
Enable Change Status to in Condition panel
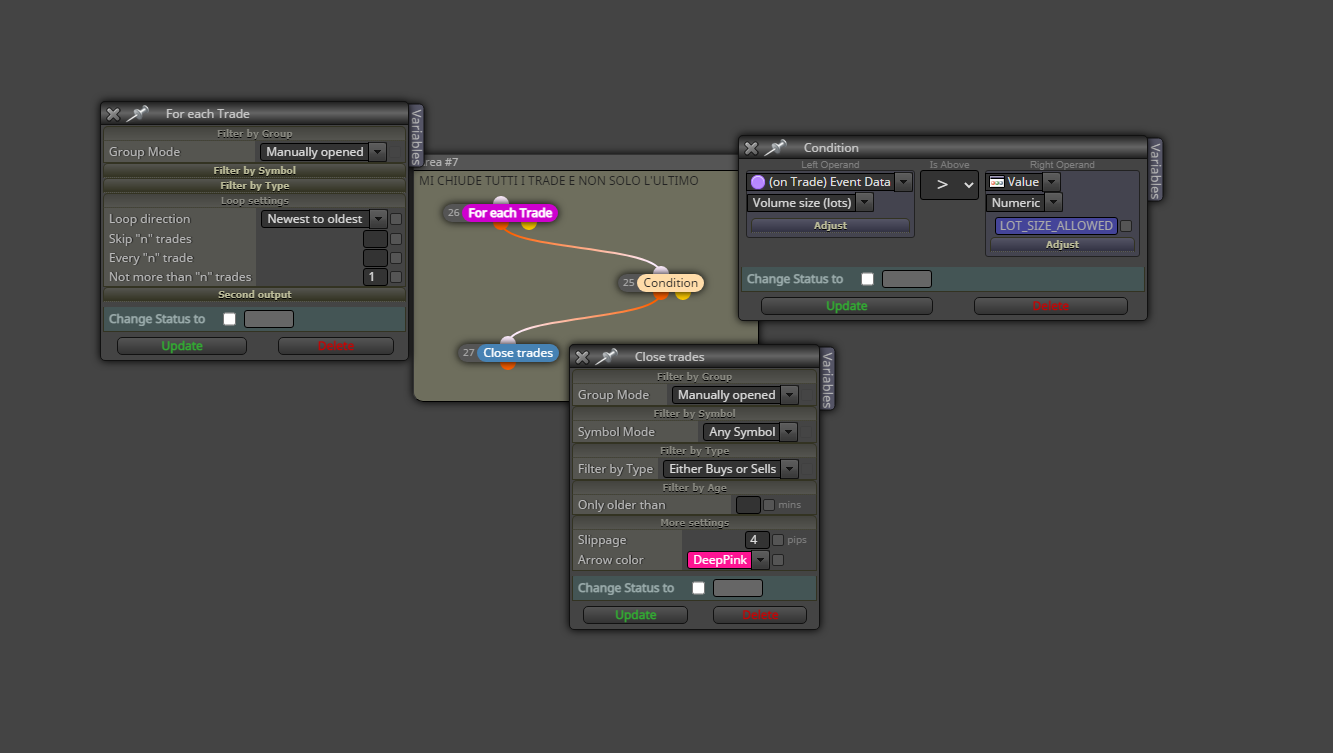coord(867,279)
